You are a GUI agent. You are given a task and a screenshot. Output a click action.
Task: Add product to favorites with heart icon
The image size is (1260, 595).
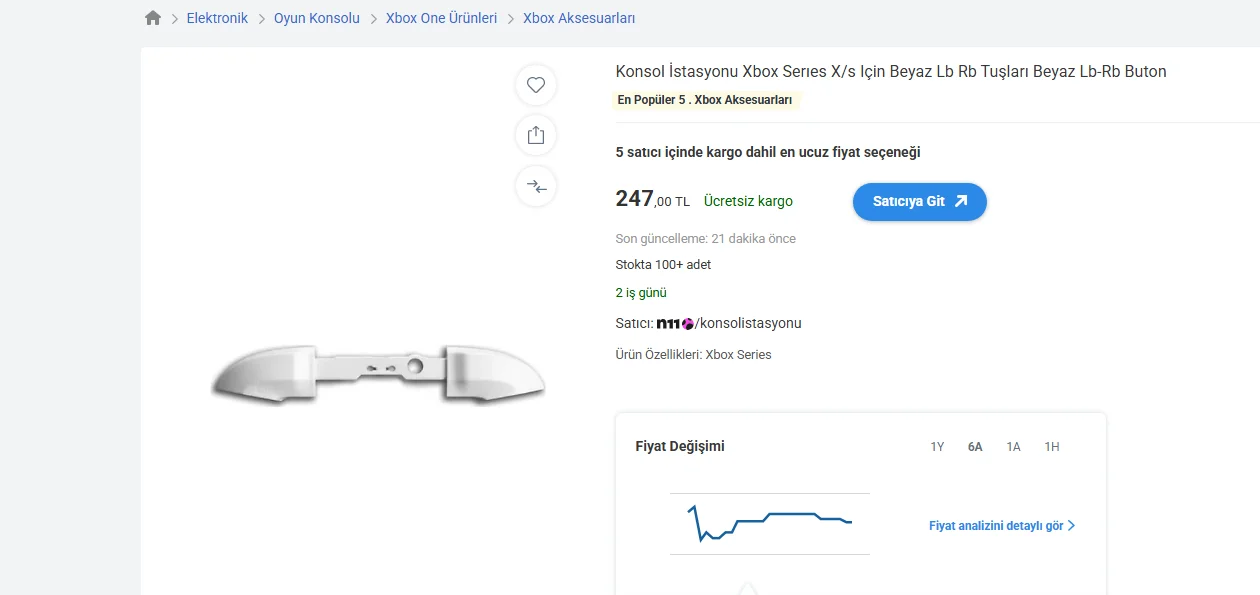(536, 85)
